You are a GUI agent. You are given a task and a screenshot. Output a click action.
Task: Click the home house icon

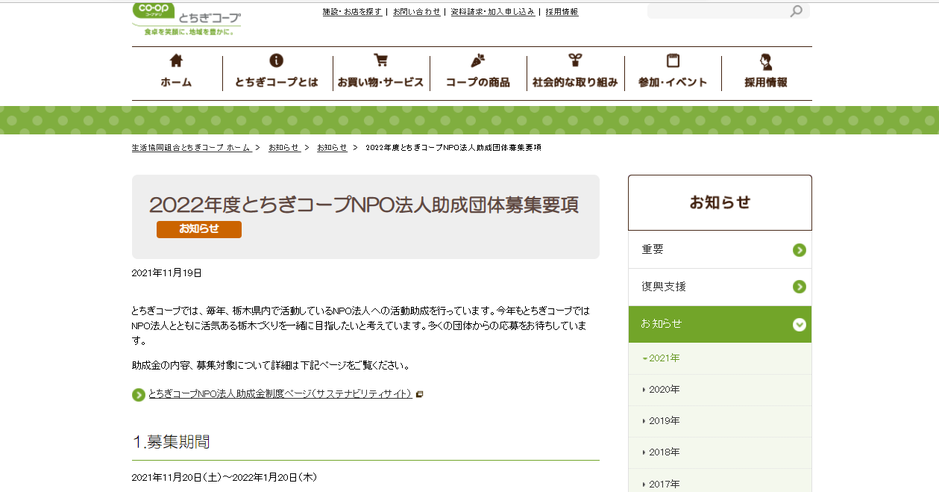click(x=176, y=60)
